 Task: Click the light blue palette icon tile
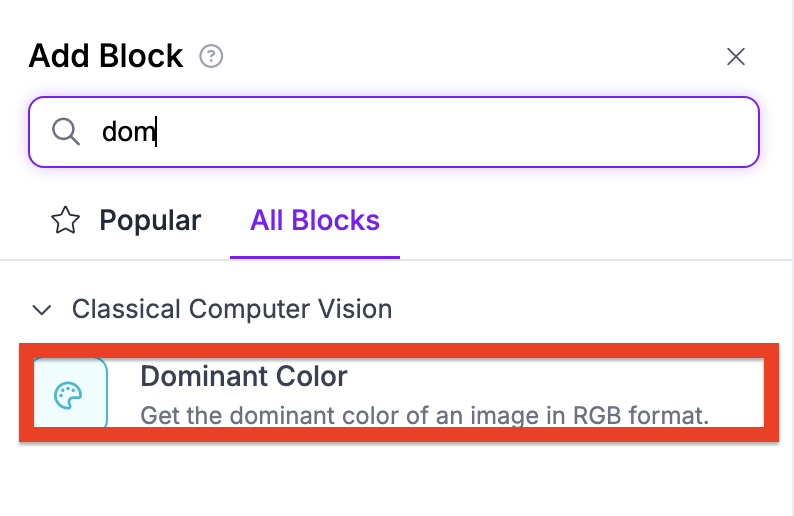[70, 393]
